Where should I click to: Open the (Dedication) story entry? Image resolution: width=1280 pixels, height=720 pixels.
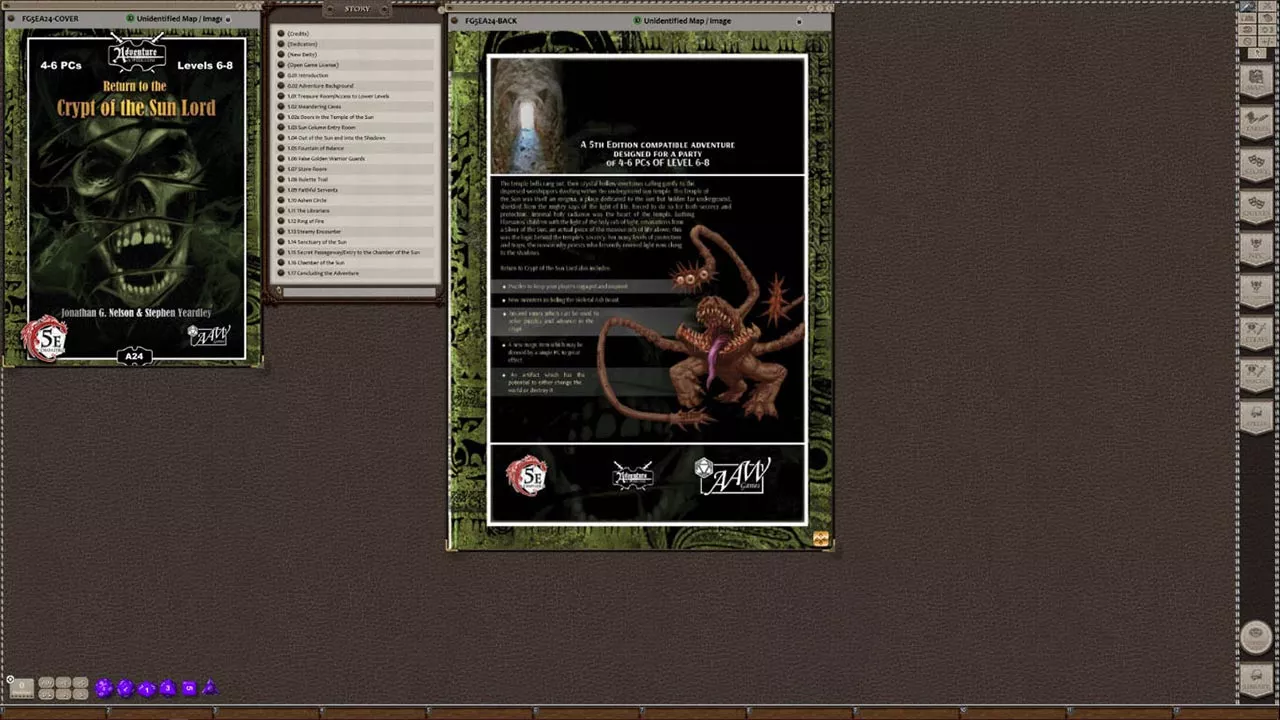tap(356, 44)
